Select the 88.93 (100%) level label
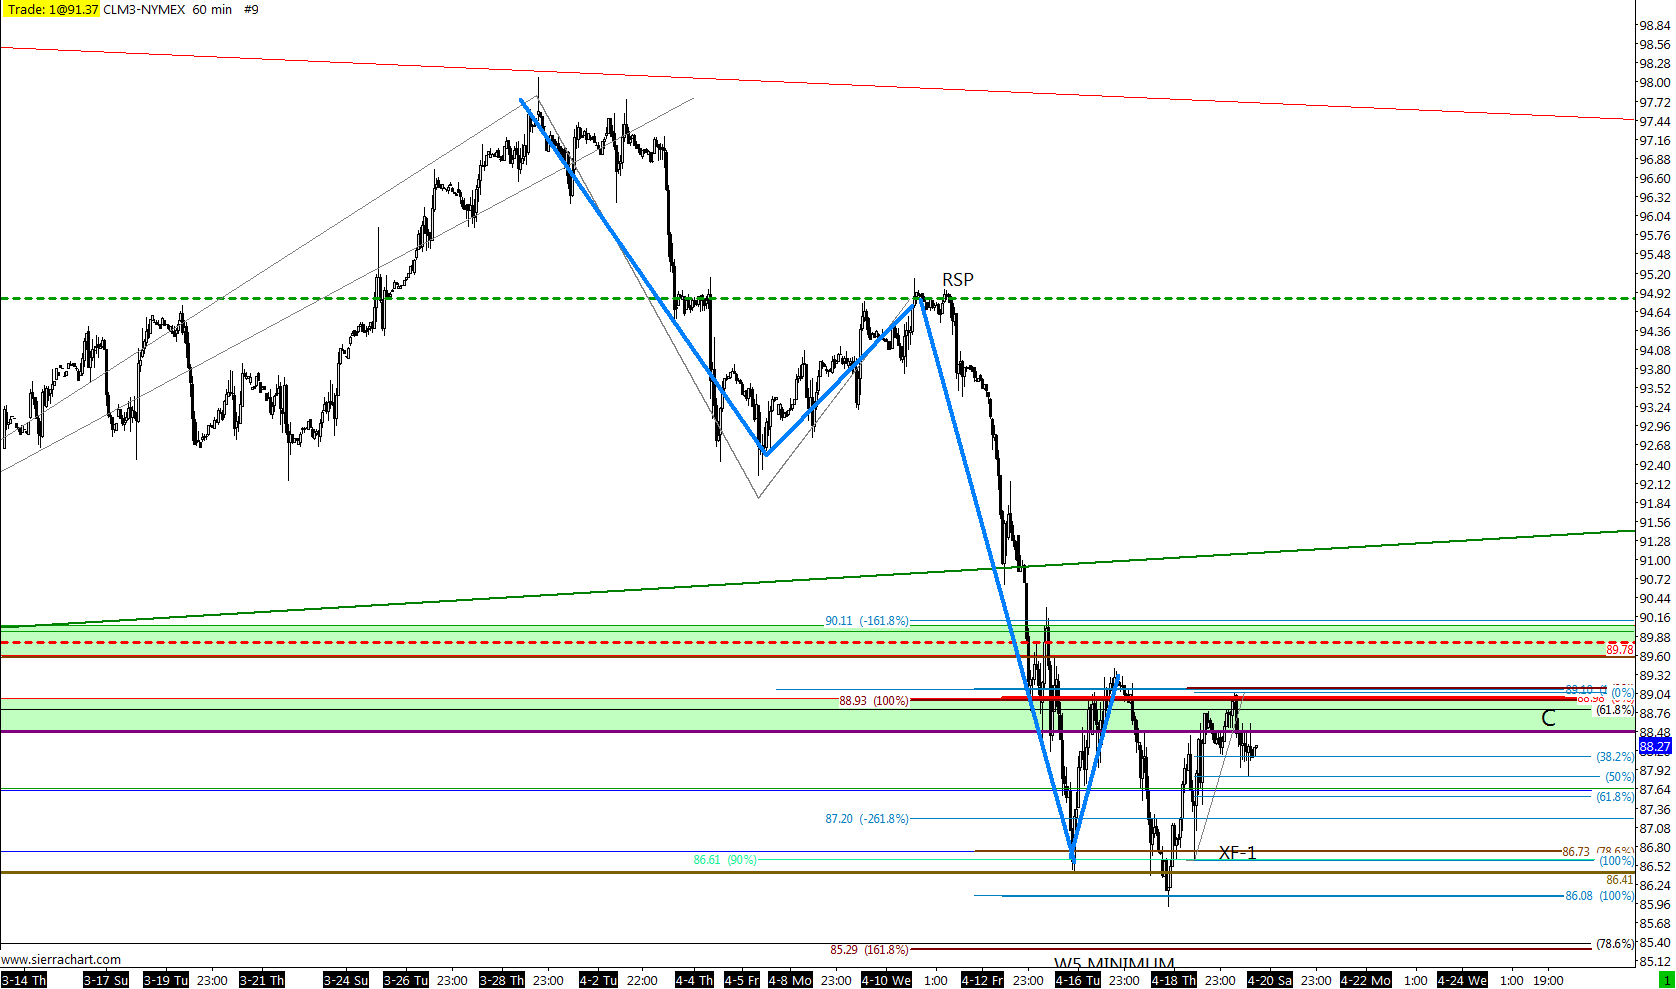The image size is (1676, 989). [x=874, y=701]
